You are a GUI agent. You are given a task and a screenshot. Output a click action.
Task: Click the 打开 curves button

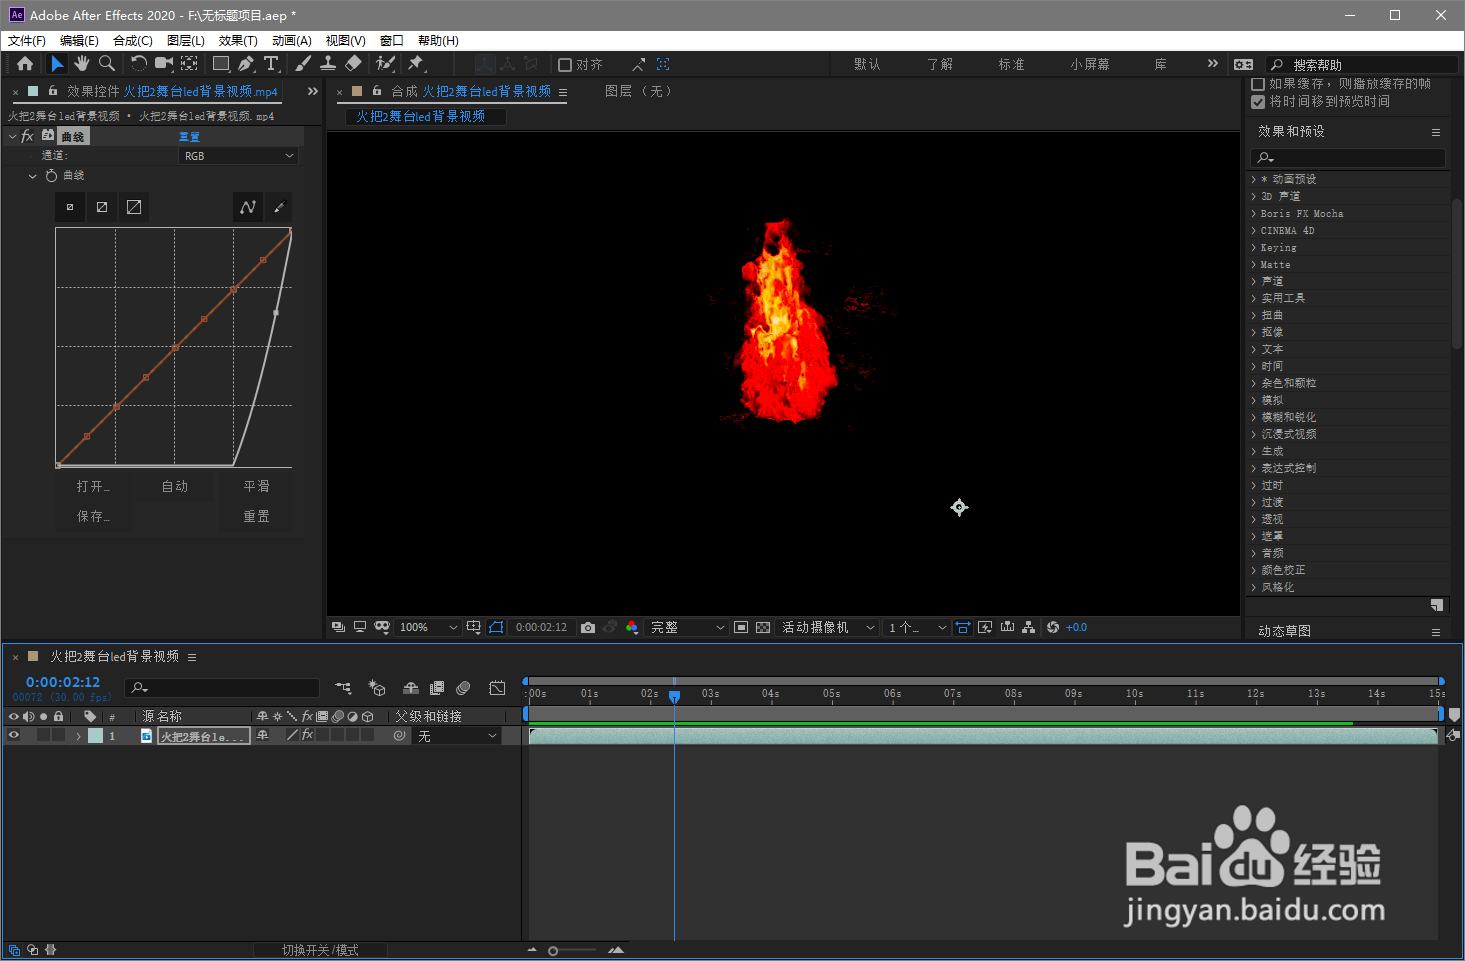pyautogui.click(x=93, y=486)
